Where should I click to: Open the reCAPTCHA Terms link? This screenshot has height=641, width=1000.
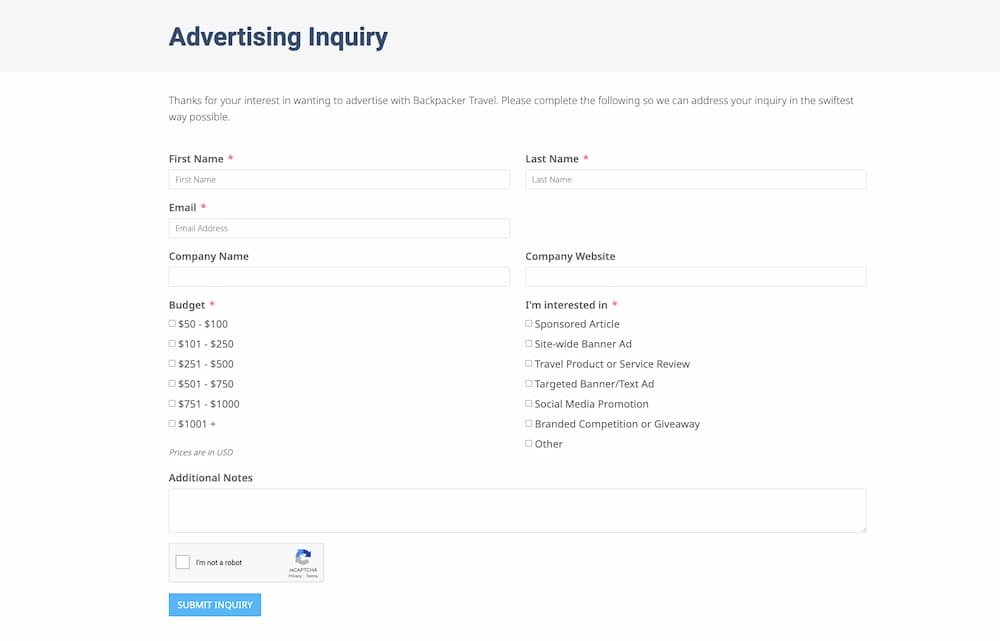(312, 576)
